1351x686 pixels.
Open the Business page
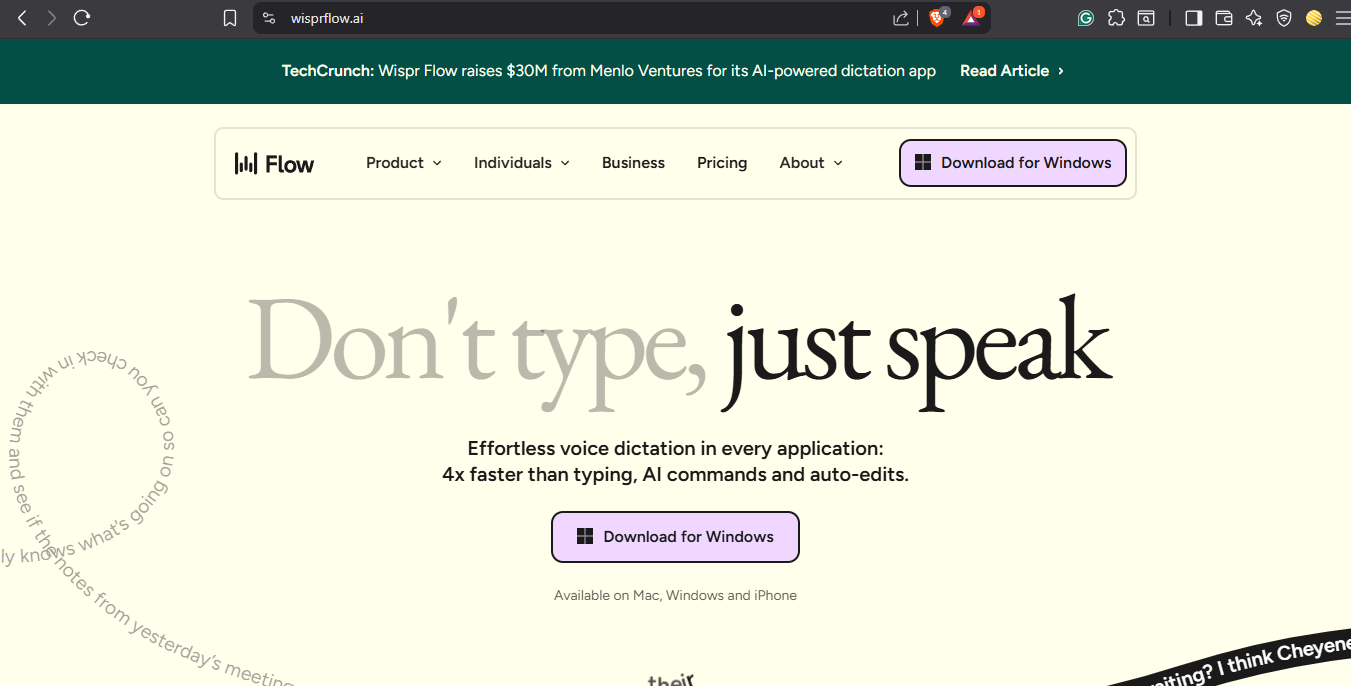(x=633, y=163)
